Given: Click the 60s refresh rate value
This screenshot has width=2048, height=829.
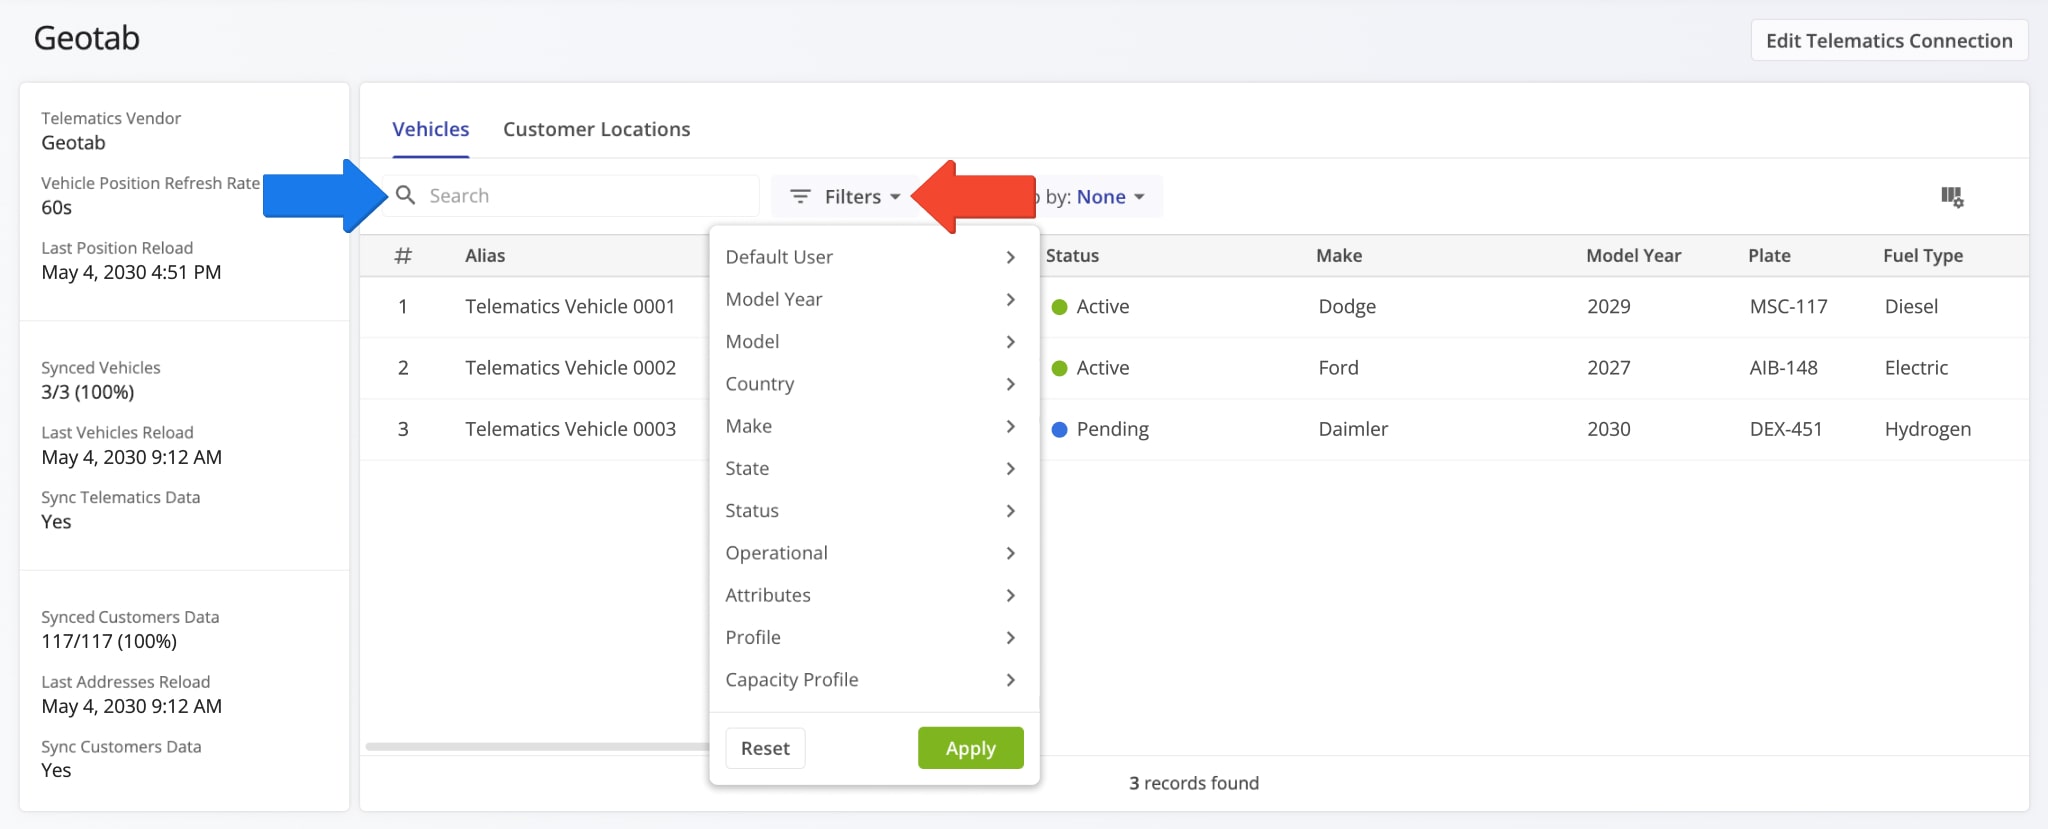Looking at the screenshot, I should pyautogui.click(x=56, y=208).
